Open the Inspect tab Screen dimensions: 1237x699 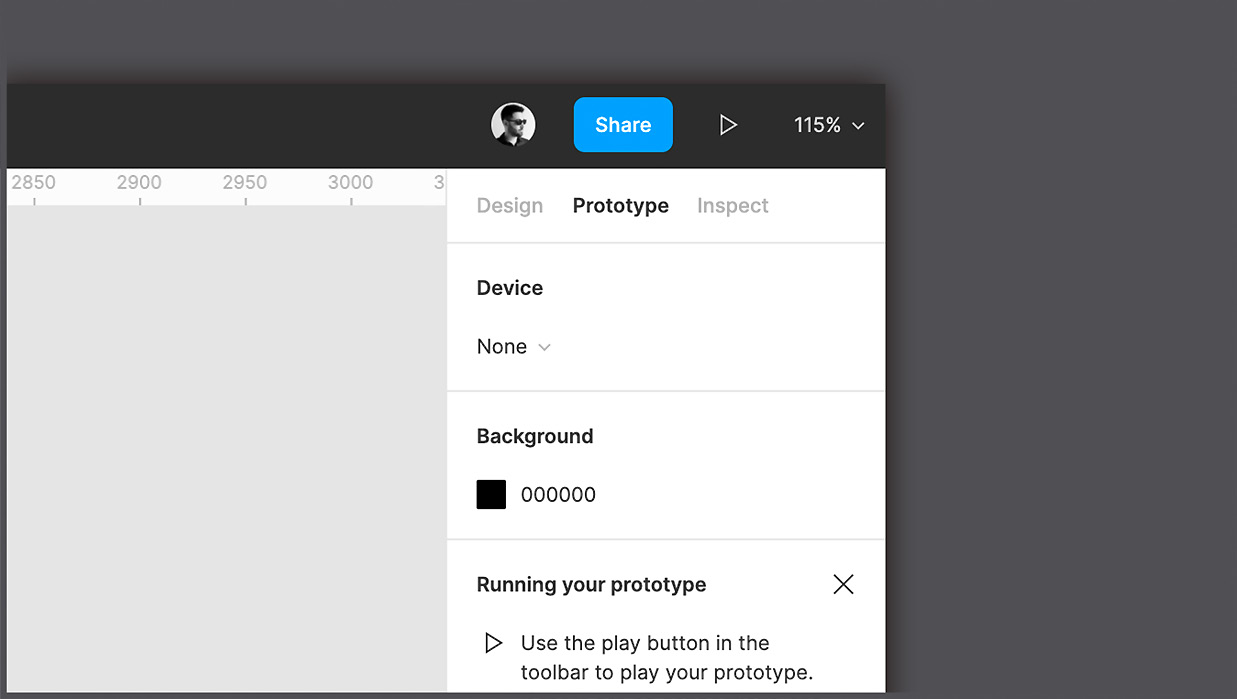tap(732, 205)
